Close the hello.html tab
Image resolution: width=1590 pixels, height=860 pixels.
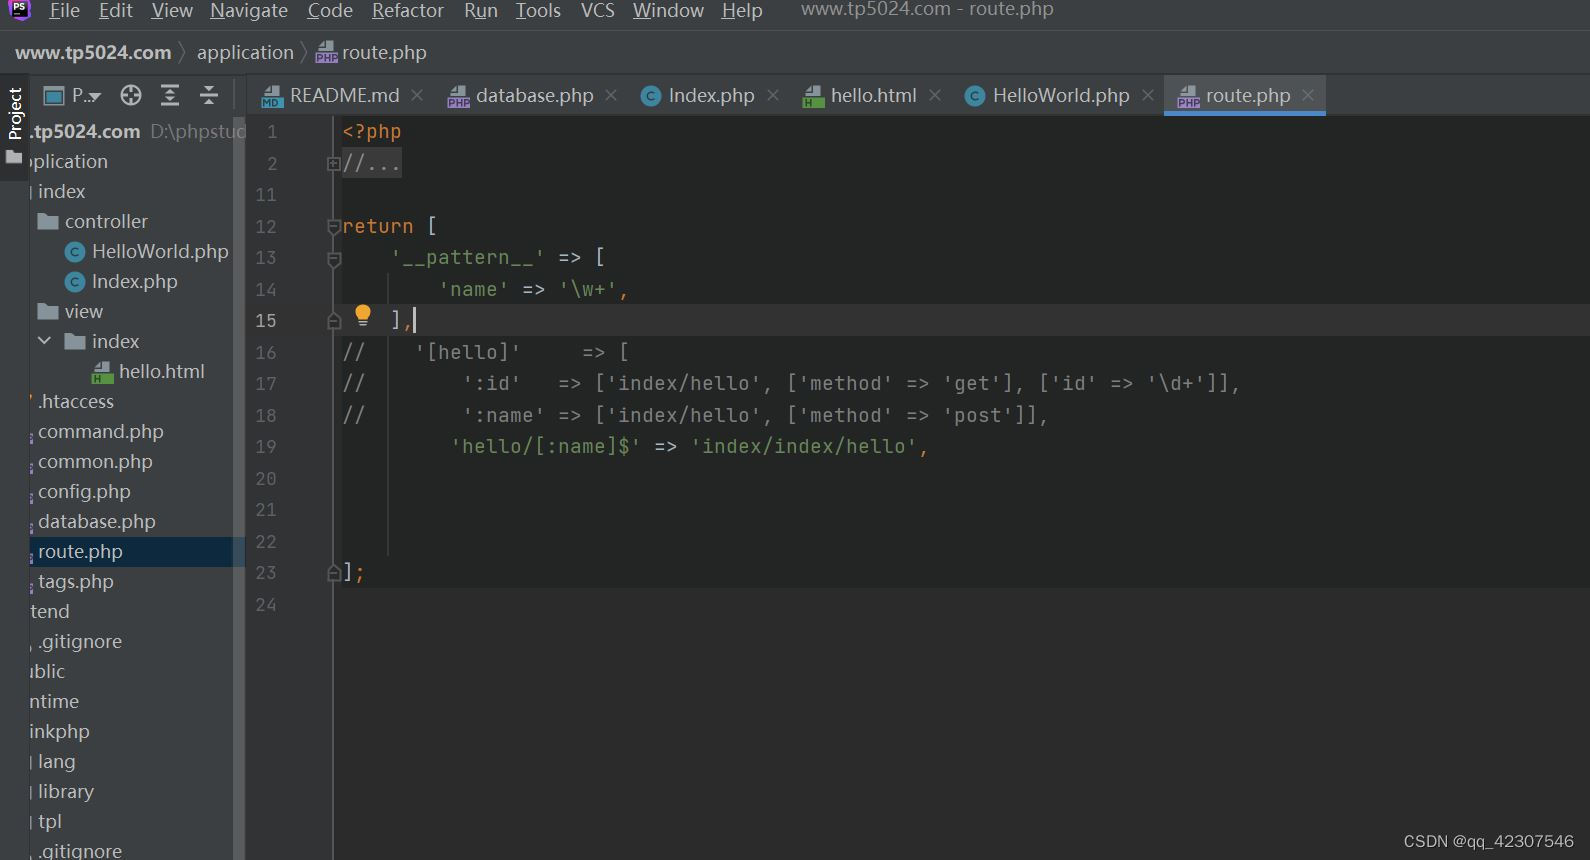[x=935, y=95]
